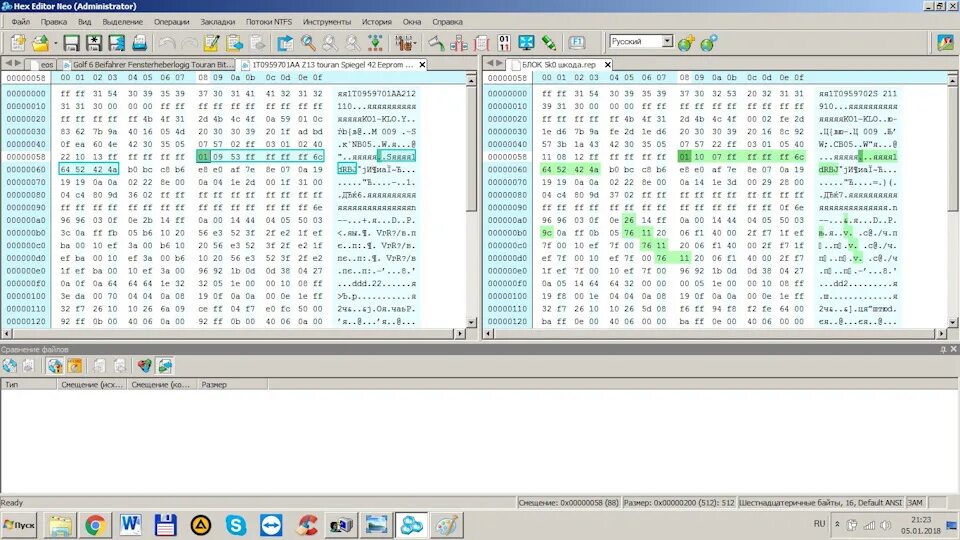Click the Save floppy disk icon

(71, 42)
